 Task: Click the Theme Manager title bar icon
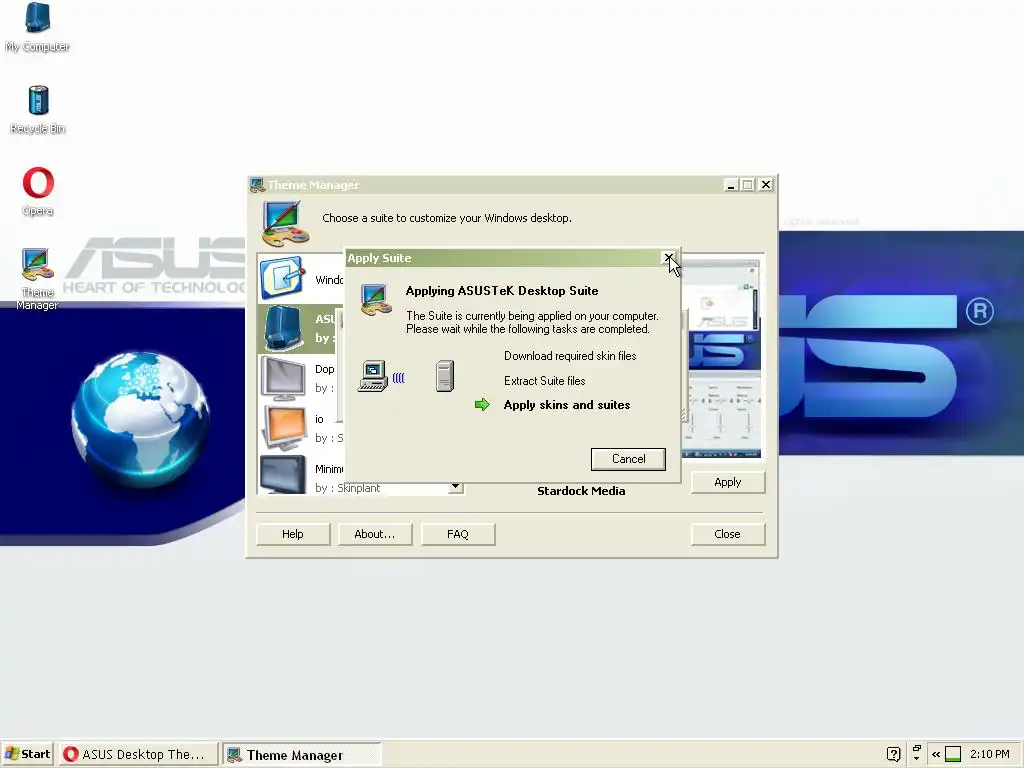(x=257, y=185)
